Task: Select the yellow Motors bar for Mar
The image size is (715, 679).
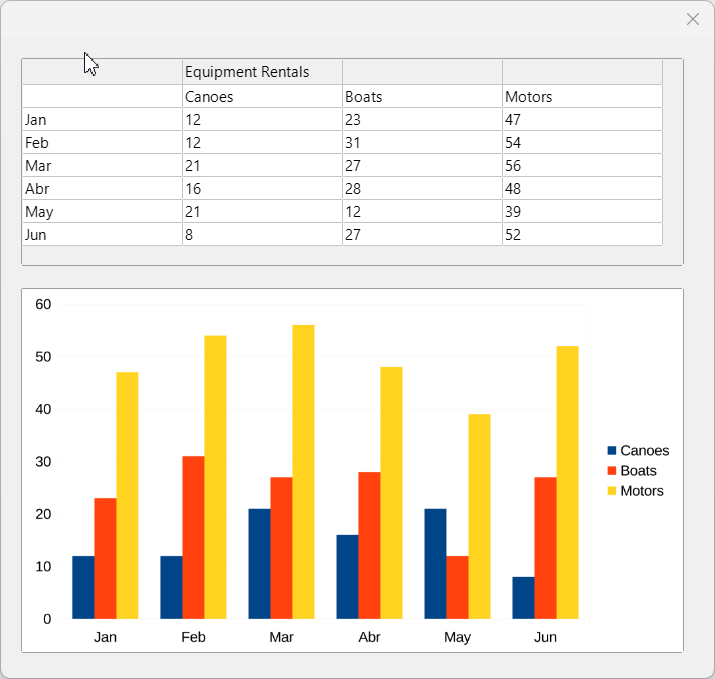Action: tap(303, 471)
